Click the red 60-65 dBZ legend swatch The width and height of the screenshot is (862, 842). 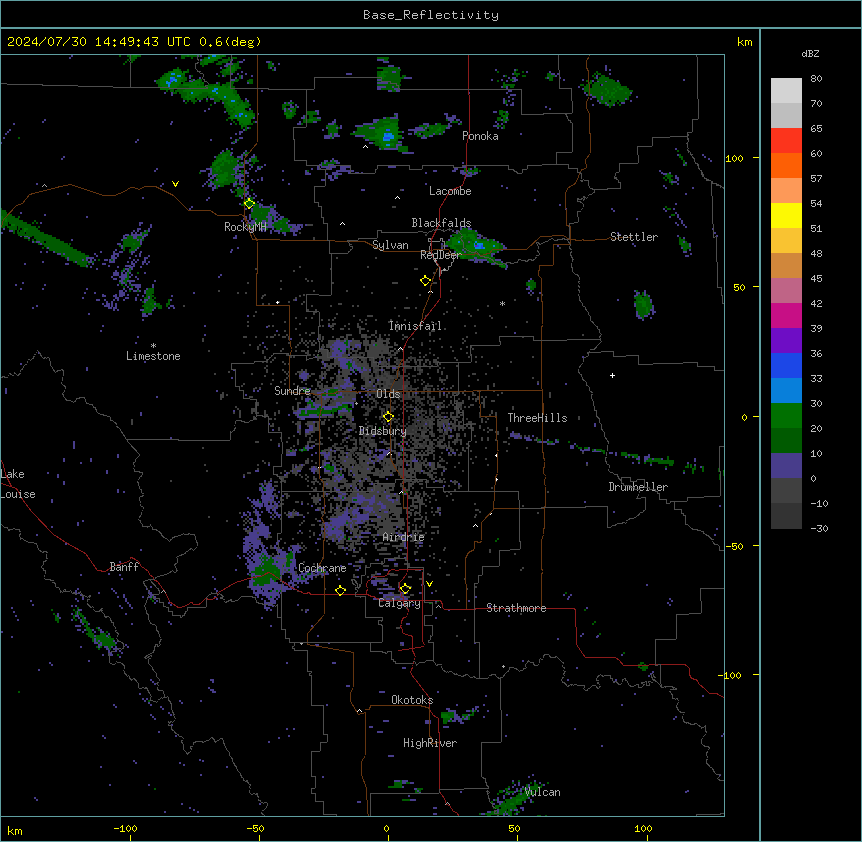(786, 141)
